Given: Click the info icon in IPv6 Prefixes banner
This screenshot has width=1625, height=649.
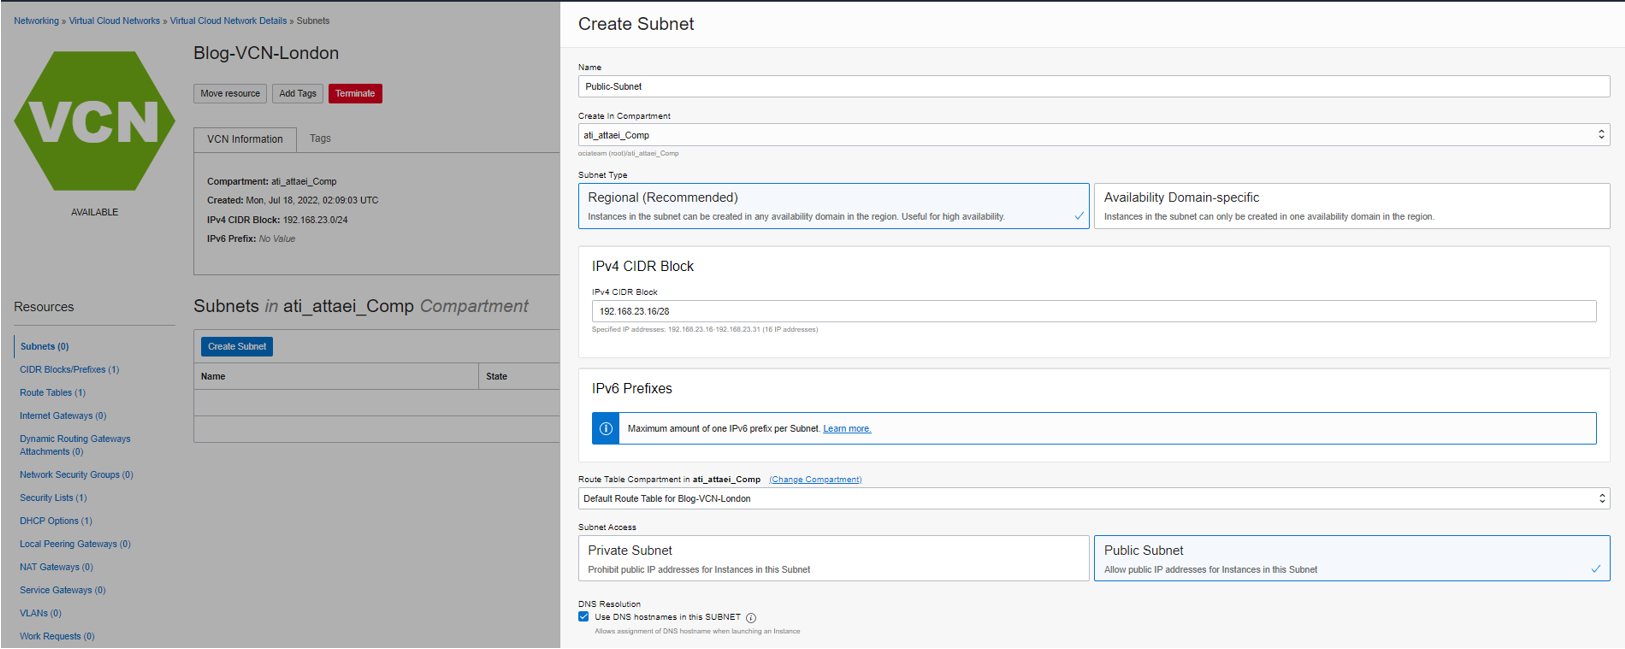Looking at the screenshot, I should click(x=606, y=428).
